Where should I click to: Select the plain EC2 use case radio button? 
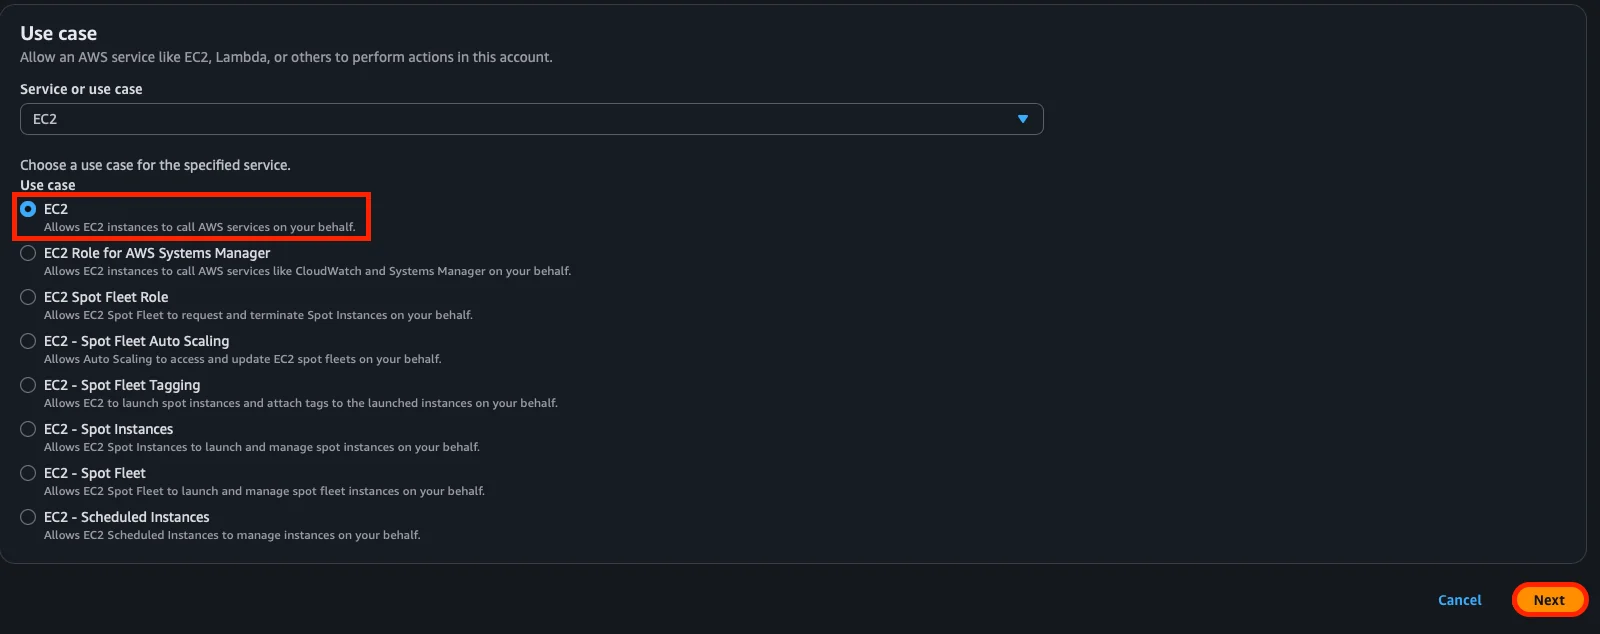click(x=28, y=209)
